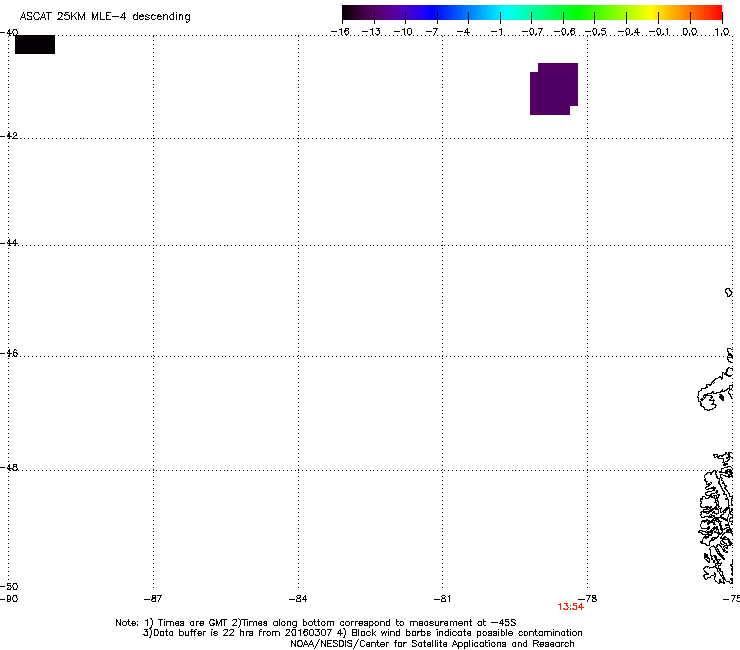Click the 'Times are GMT' note line

point(316,623)
